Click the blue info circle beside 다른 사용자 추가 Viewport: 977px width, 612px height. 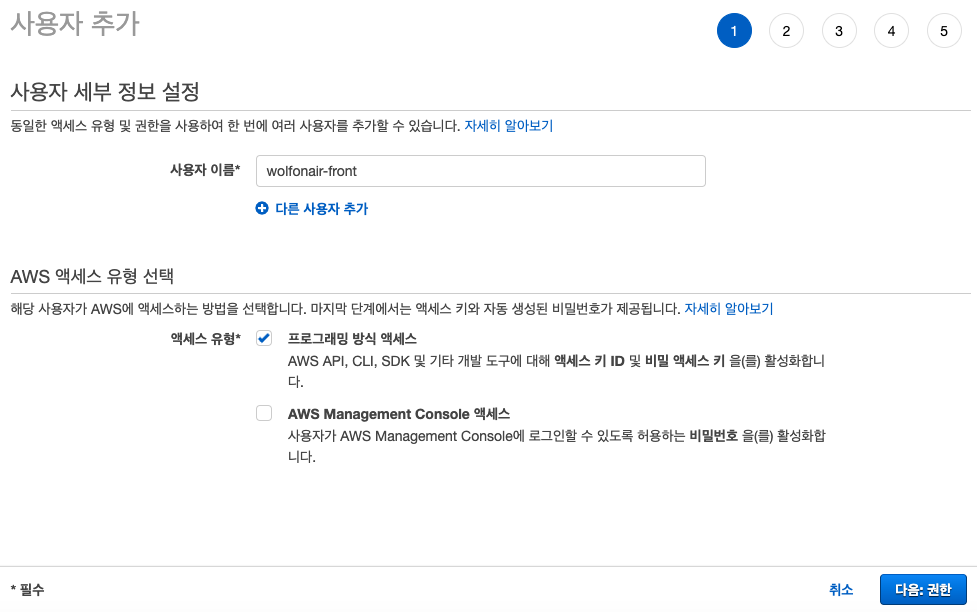click(x=263, y=206)
